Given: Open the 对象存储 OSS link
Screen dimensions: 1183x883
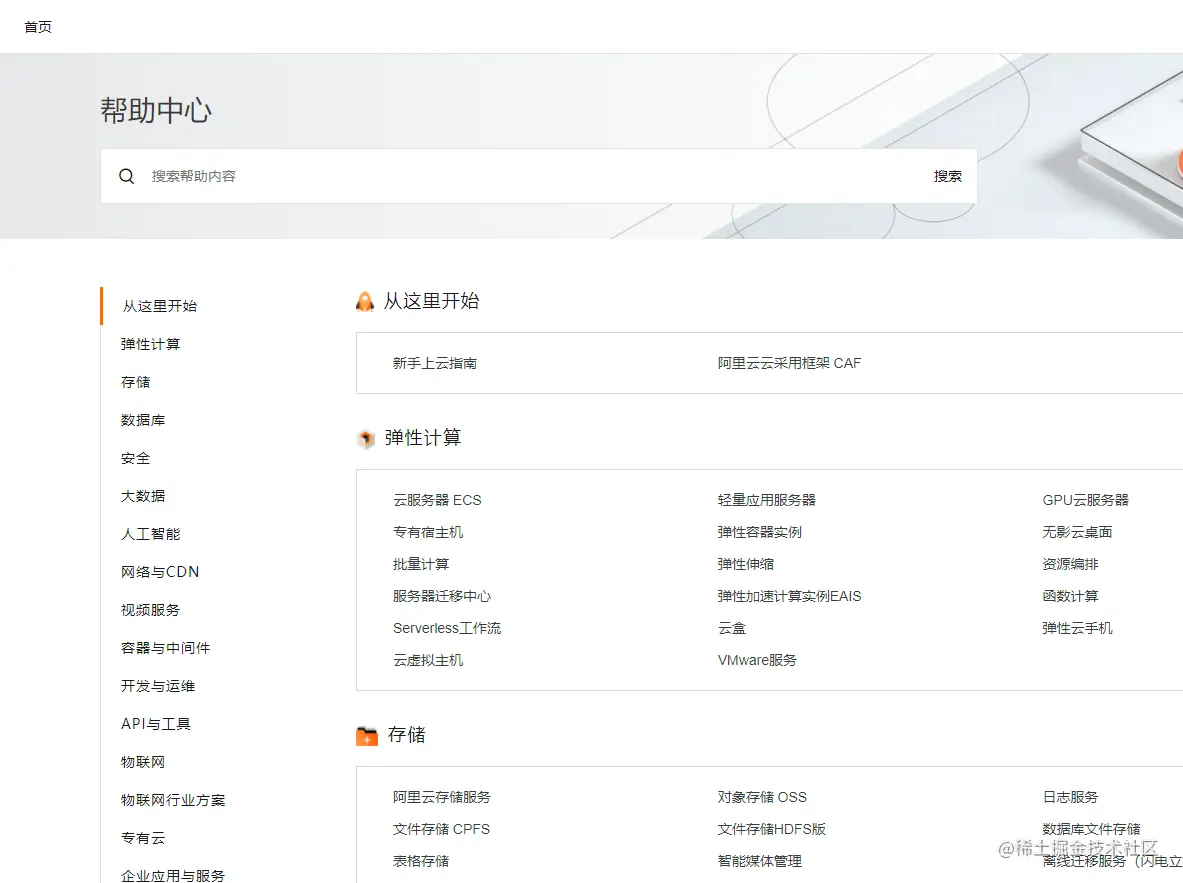Looking at the screenshot, I should pos(762,797).
